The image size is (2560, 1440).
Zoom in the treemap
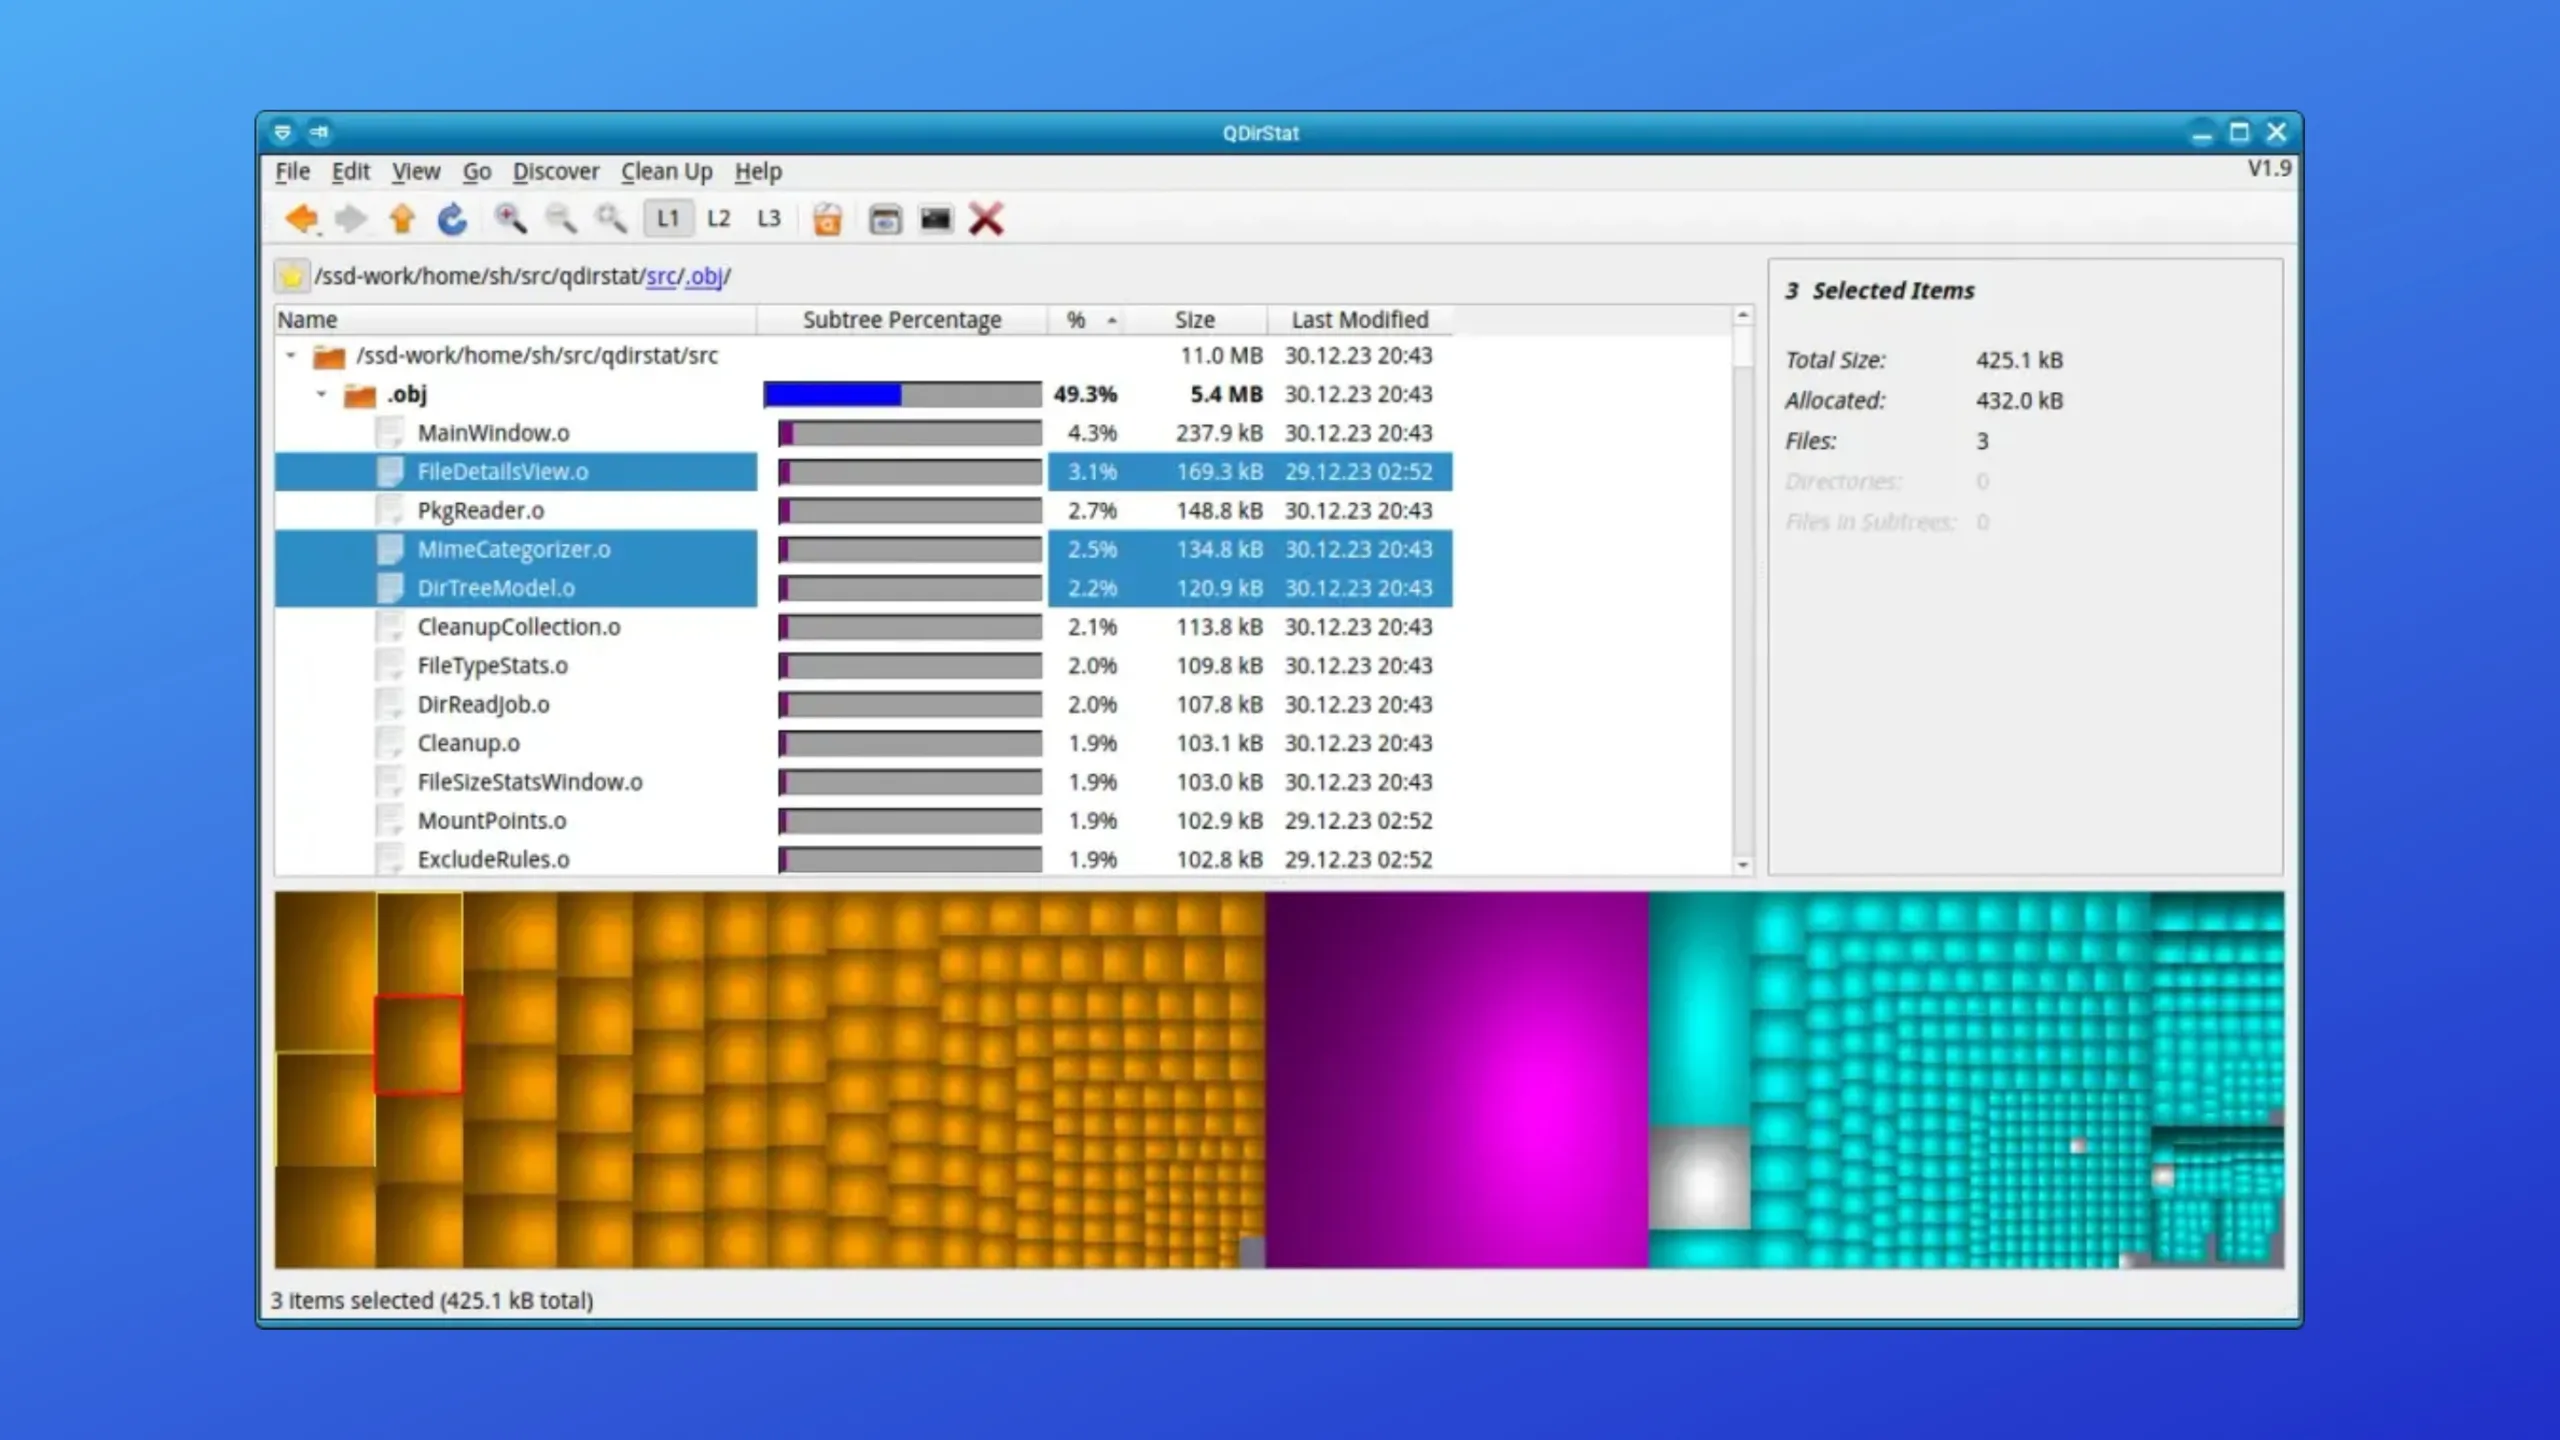click(x=510, y=218)
